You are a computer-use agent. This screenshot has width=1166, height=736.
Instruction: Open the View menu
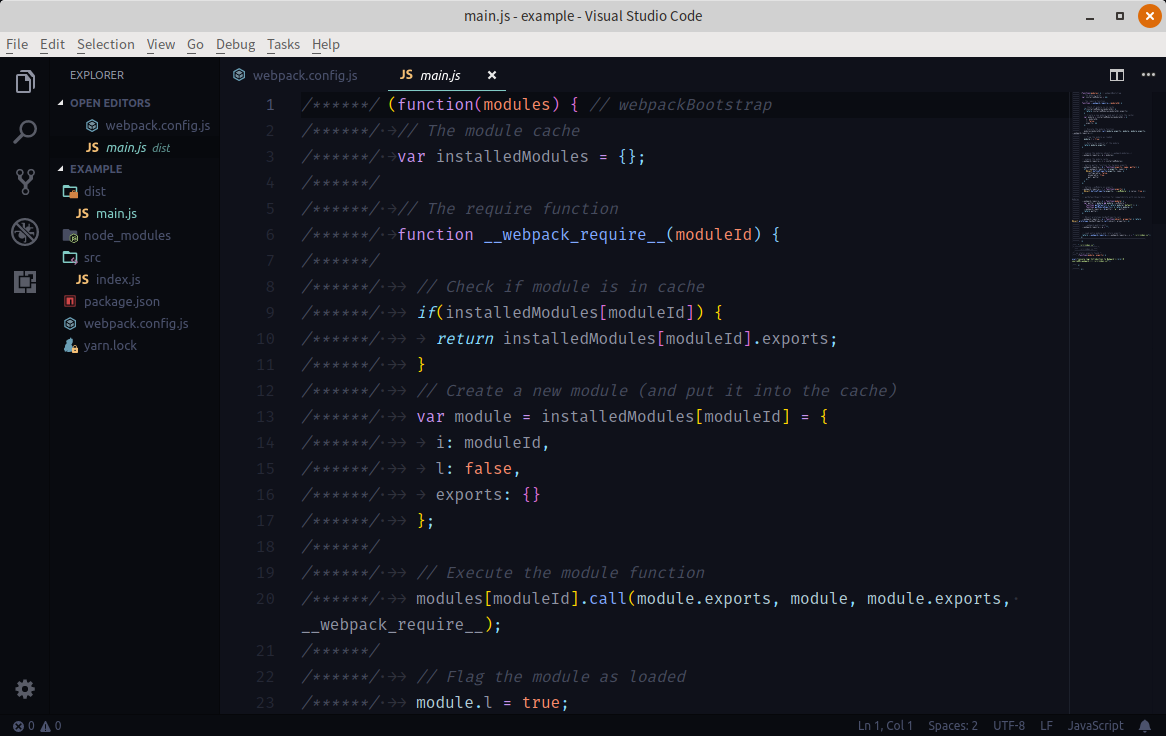[x=161, y=45]
